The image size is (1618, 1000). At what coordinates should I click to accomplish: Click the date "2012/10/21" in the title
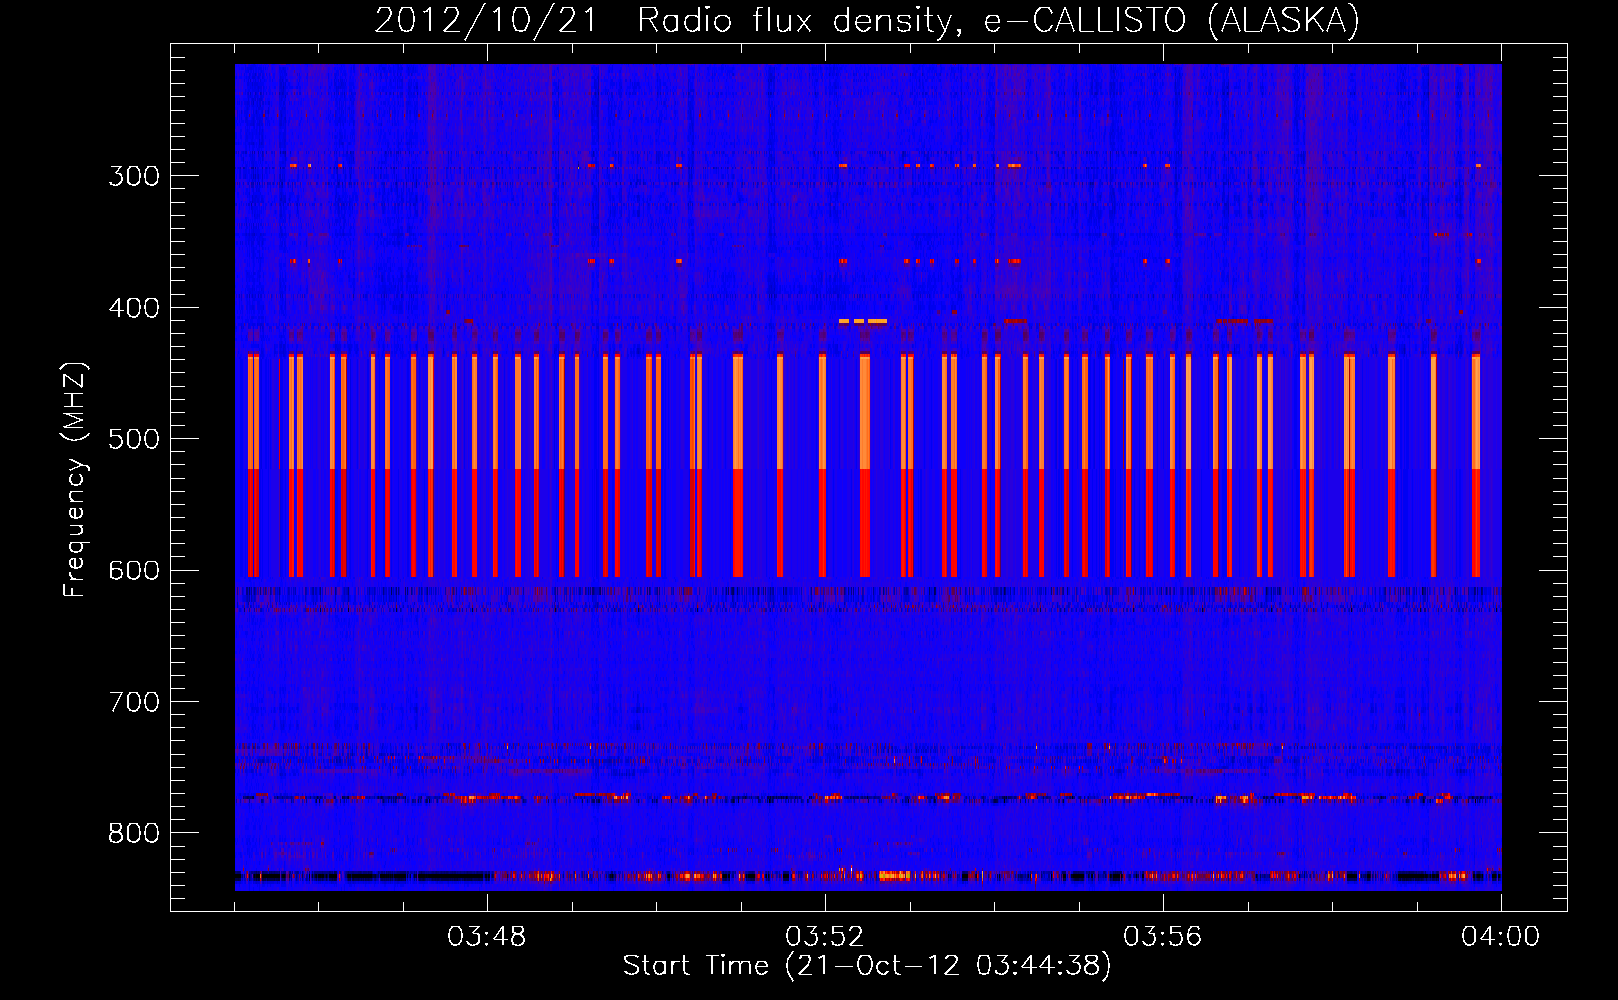pos(486,21)
